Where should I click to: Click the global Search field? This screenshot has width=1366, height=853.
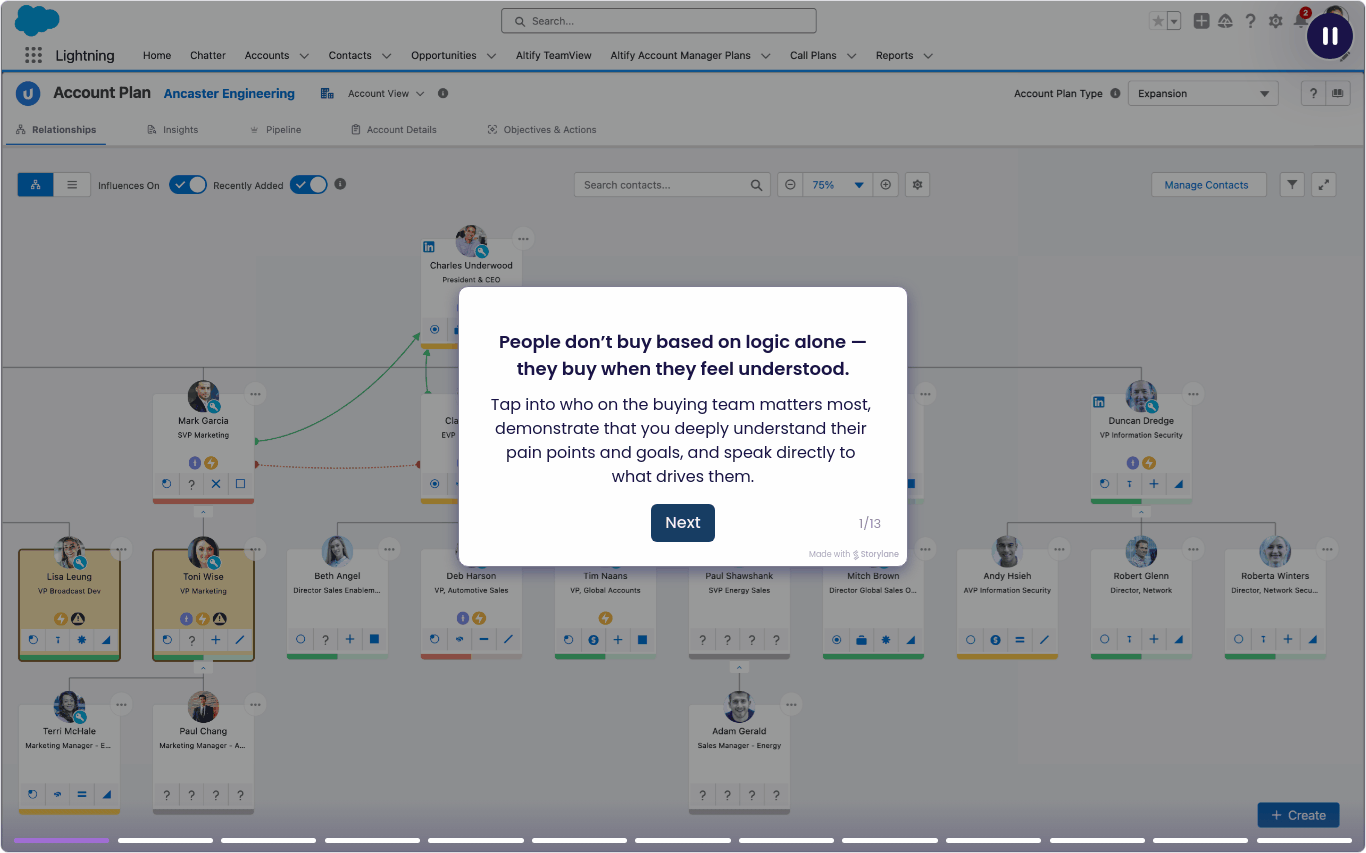(x=658, y=21)
